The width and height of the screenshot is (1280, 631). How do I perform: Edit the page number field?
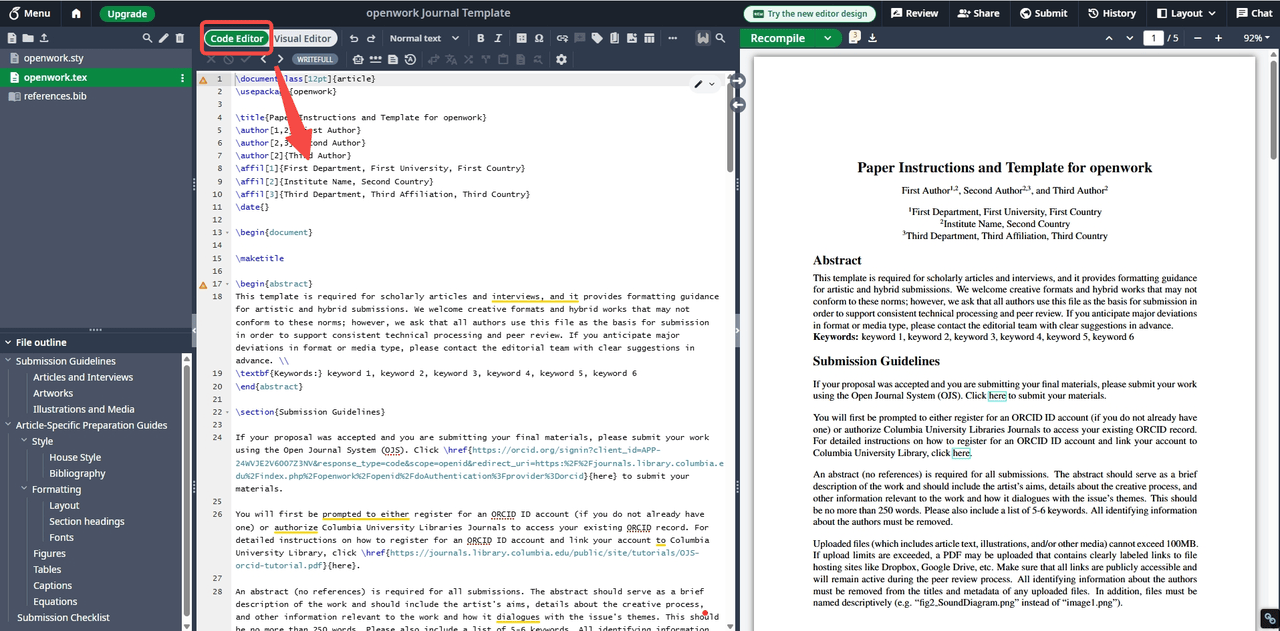[1151, 36]
